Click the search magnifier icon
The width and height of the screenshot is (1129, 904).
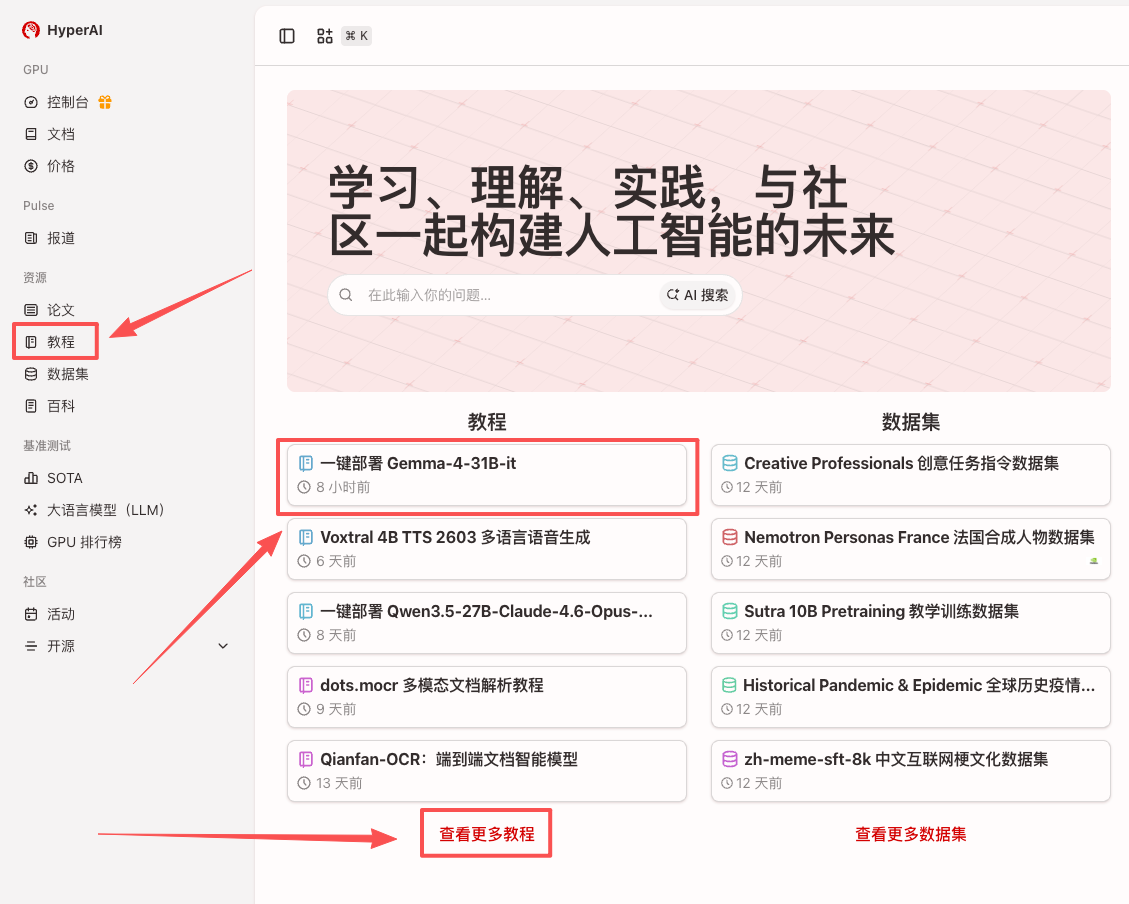click(346, 295)
